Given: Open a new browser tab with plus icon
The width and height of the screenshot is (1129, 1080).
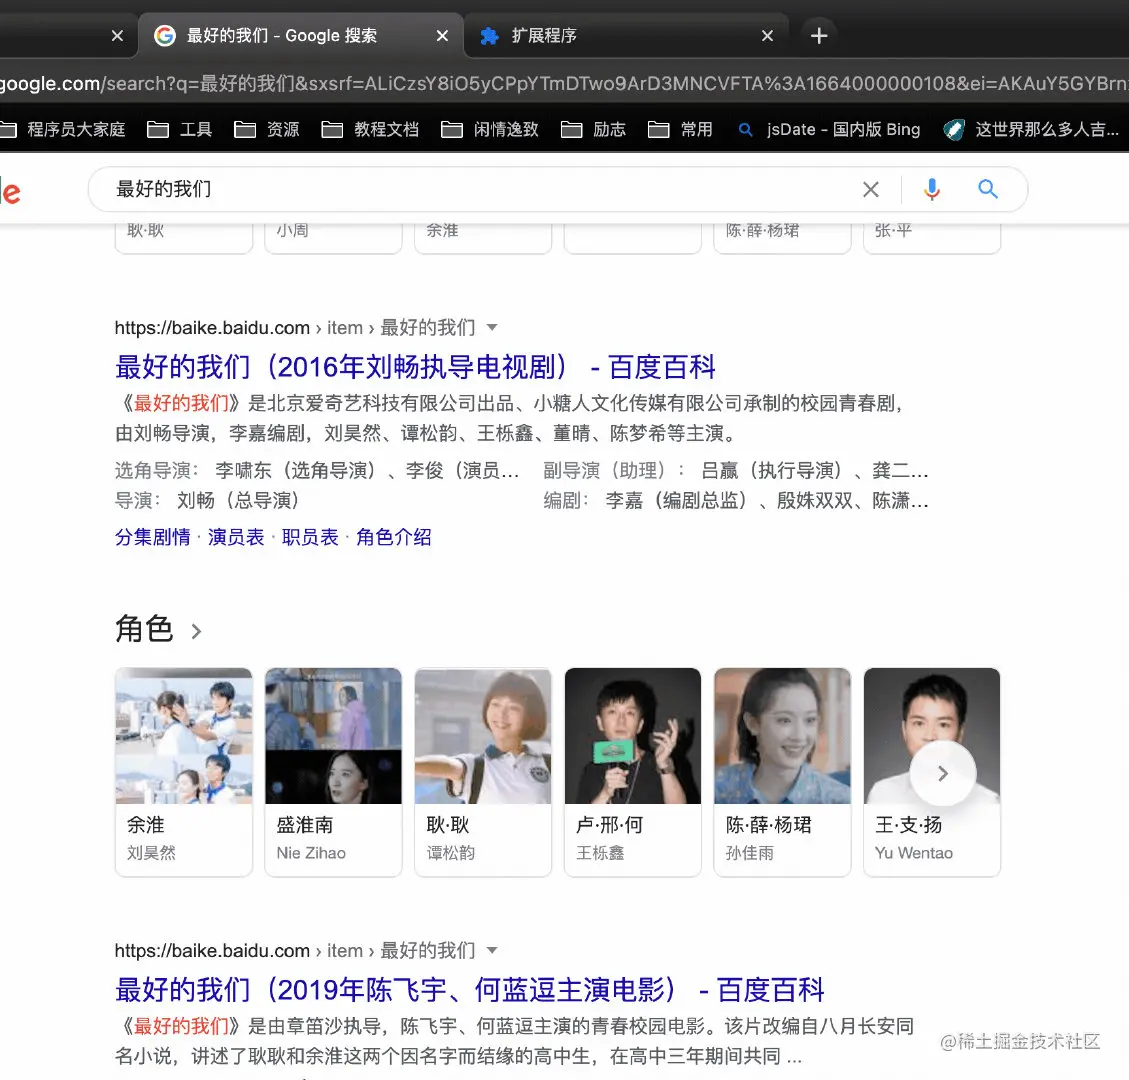Looking at the screenshot, I should pyautogui.click(x=819, y=36).
